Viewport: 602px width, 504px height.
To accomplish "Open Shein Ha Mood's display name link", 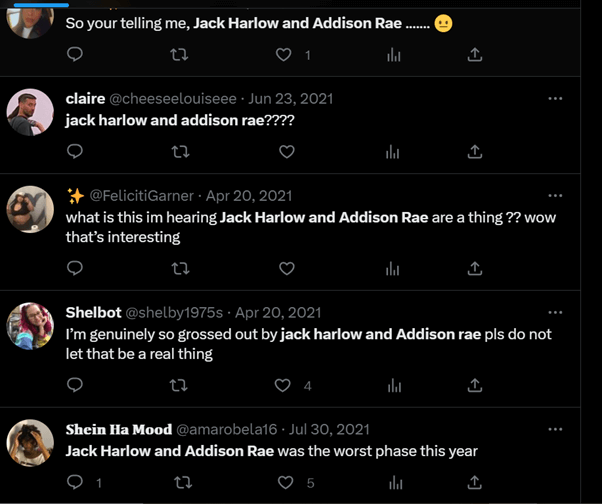I will pyautogui.click(x=119, y=429).
